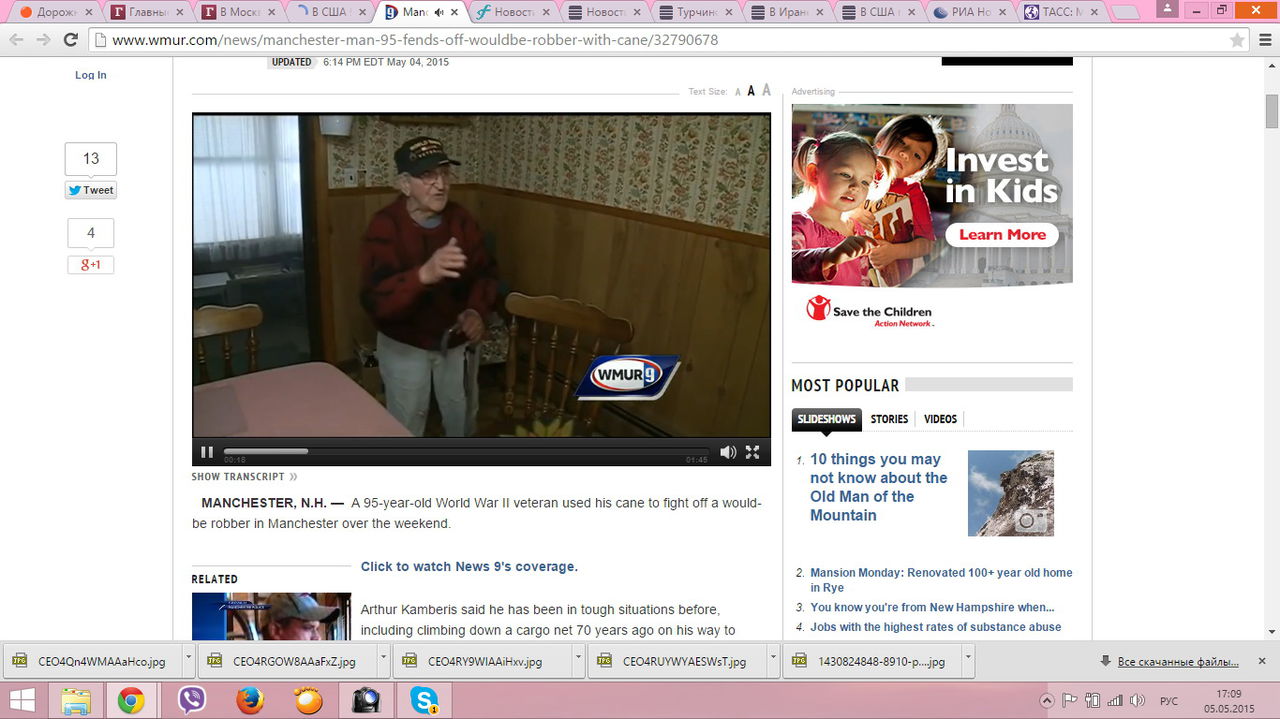This screenshot has width=1280, height=719.
Task: Open Click to watch News 9's coverage
Action: pos(469,566)
